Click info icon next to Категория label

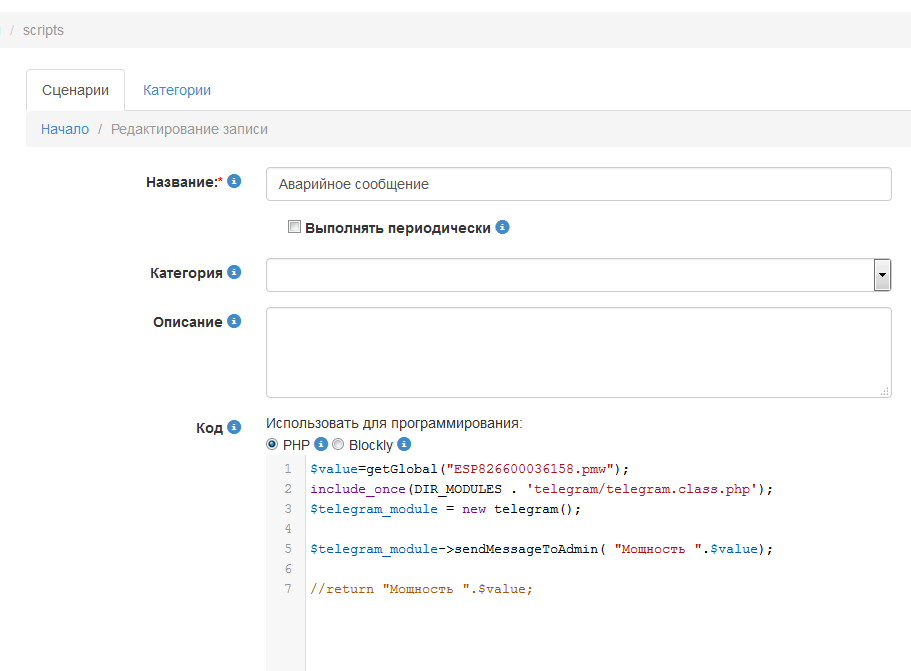pos(234,272)
